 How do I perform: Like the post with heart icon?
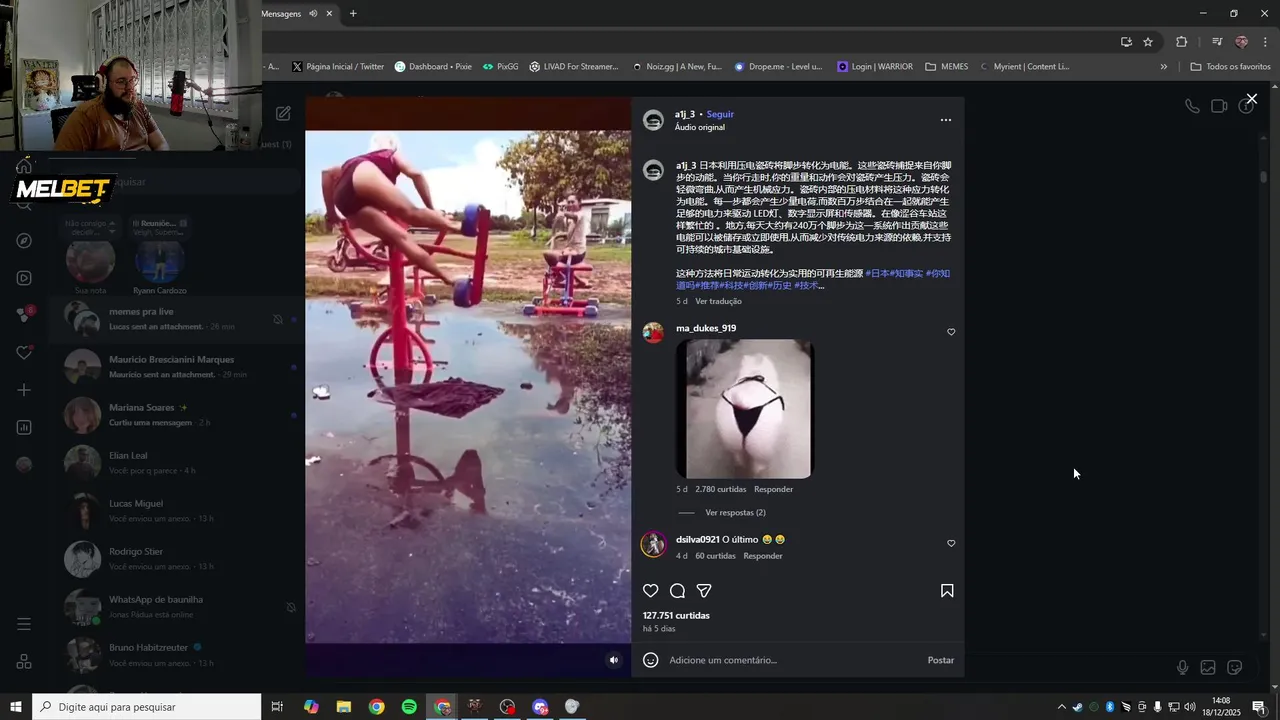tap(650, 591)
